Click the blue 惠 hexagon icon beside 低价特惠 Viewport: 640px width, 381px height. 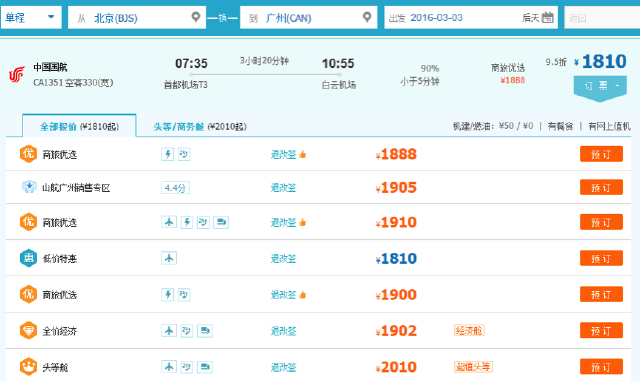[29, 258]
